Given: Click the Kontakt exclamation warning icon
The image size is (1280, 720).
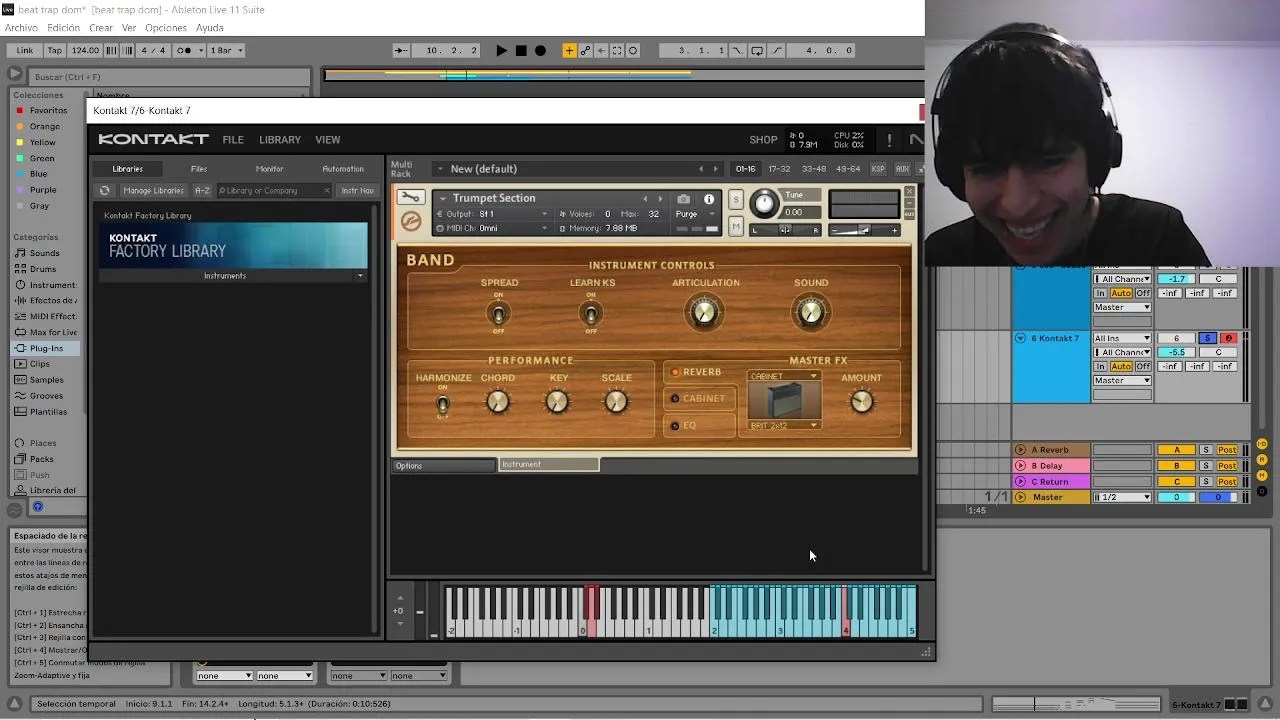Looking at the screenshot, I should click(889, 140).
